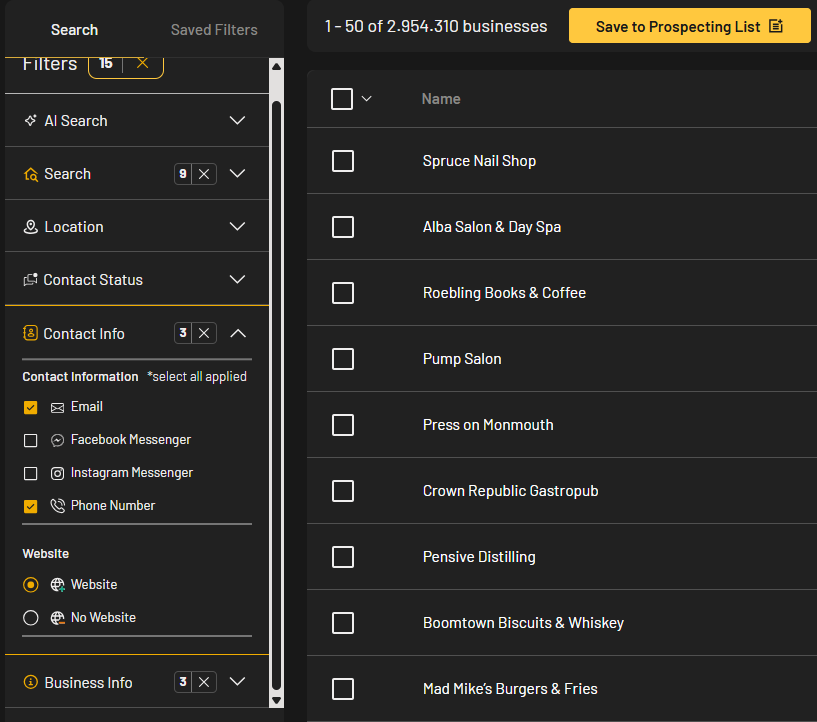Click the filter panel scroll-down arrow
This screenshot has width=817, height=722.
point(277,700)
